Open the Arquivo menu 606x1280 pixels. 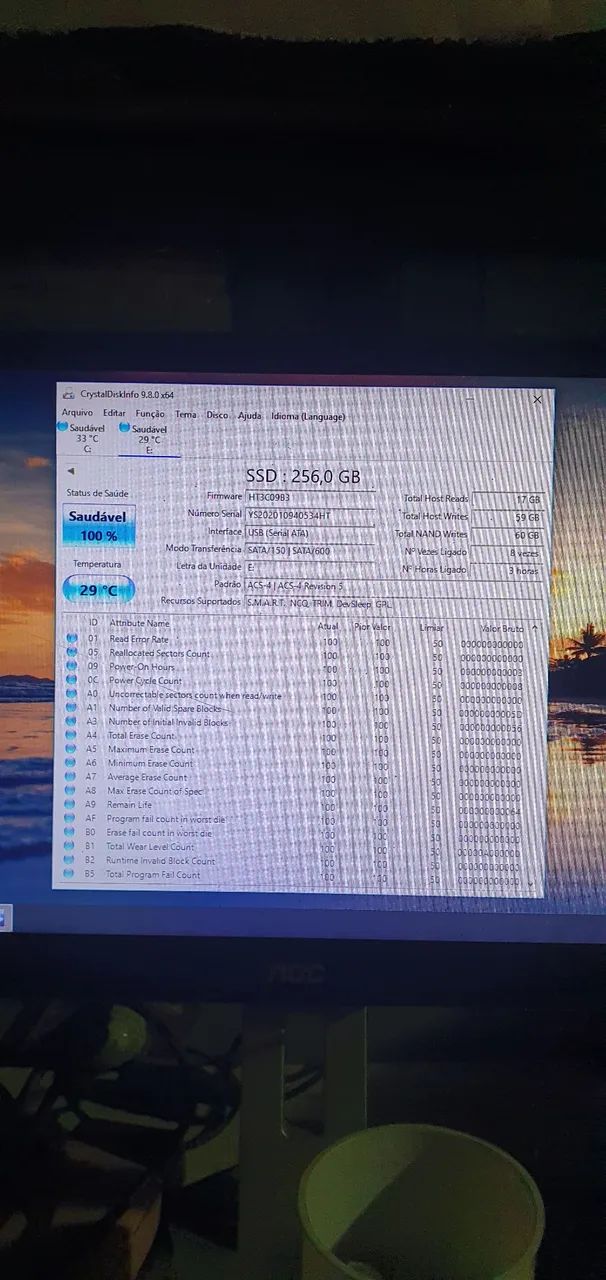[x=77, y=413]
